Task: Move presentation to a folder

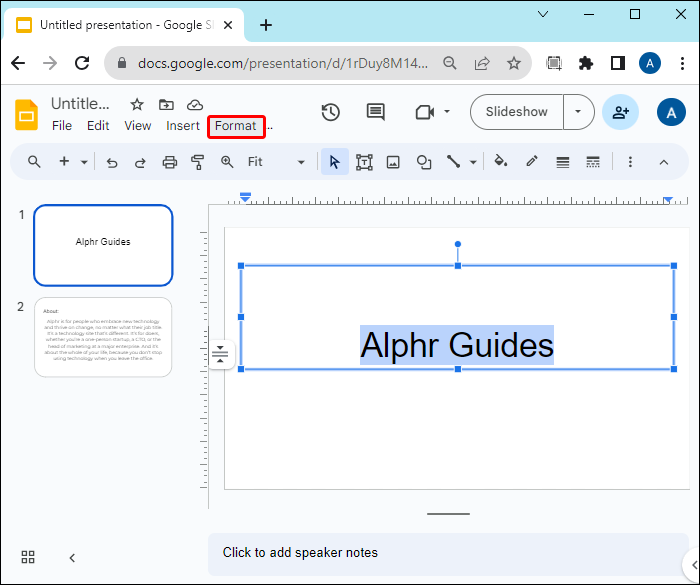Action: click(x=166, y=104)
